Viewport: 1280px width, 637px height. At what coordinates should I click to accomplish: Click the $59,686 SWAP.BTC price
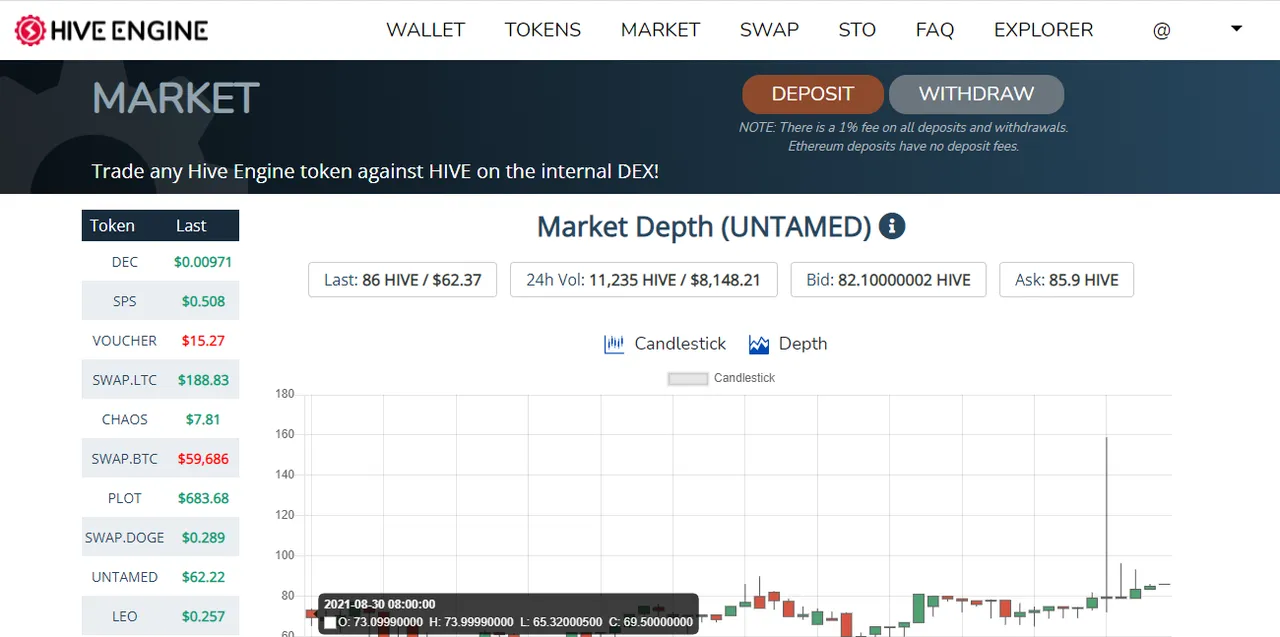click(x=203, y=459)
